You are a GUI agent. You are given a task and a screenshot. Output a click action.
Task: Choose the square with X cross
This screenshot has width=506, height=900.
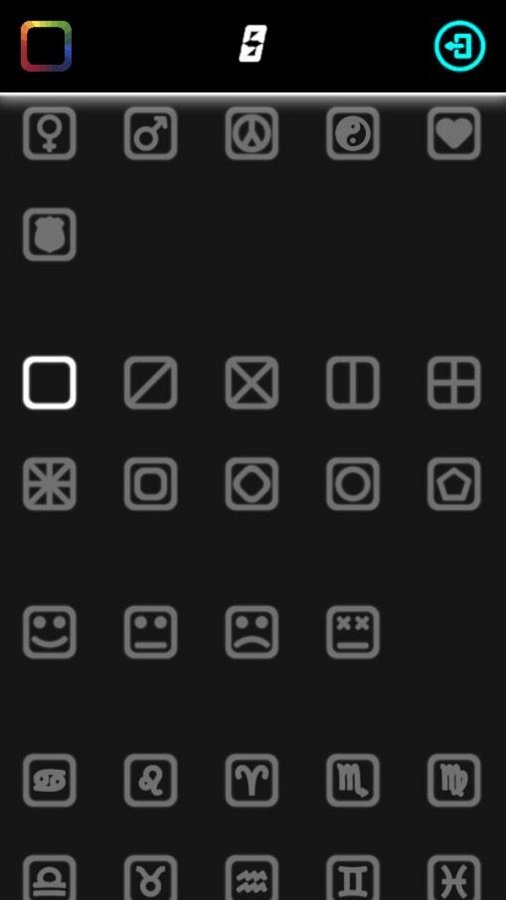coord(252,383)
